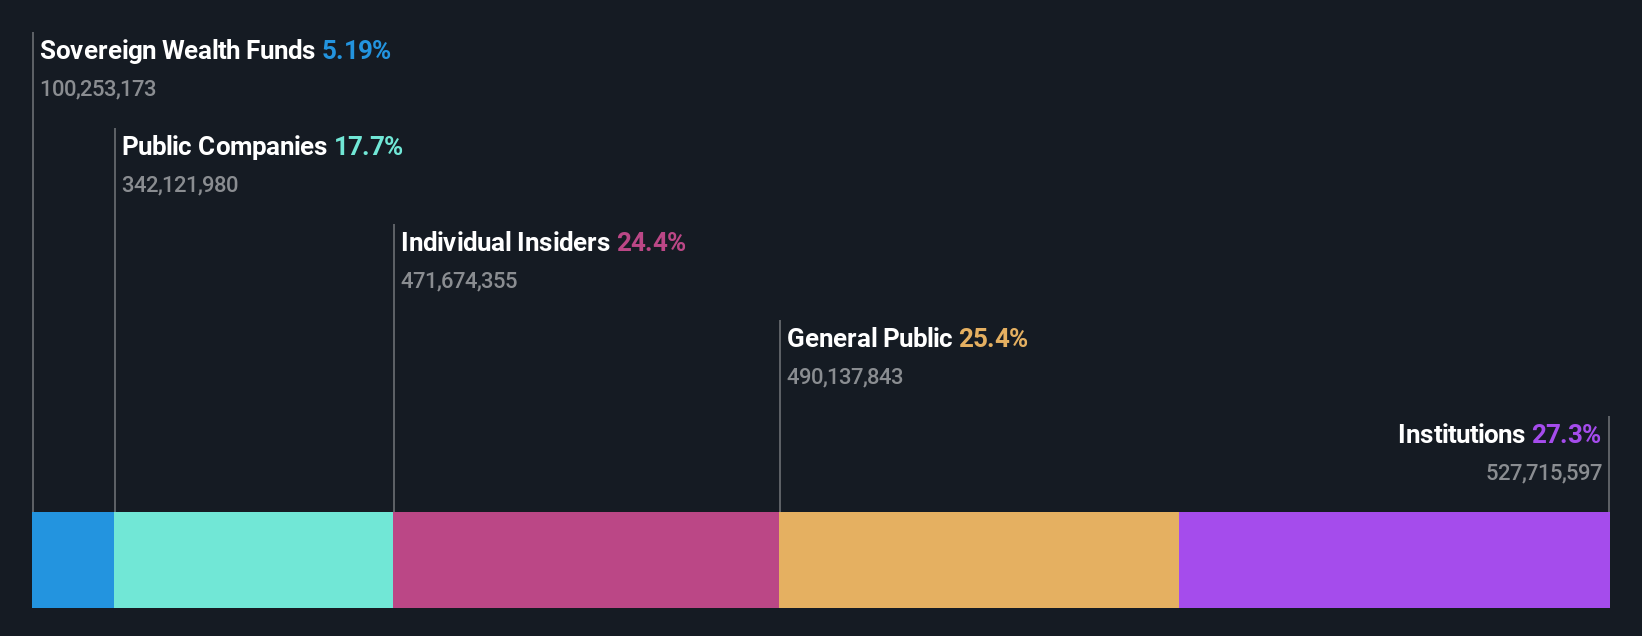Click the purple Institutions bar segment
This screenshot has height=636, width=1642.
click(x=1394, y=560)
